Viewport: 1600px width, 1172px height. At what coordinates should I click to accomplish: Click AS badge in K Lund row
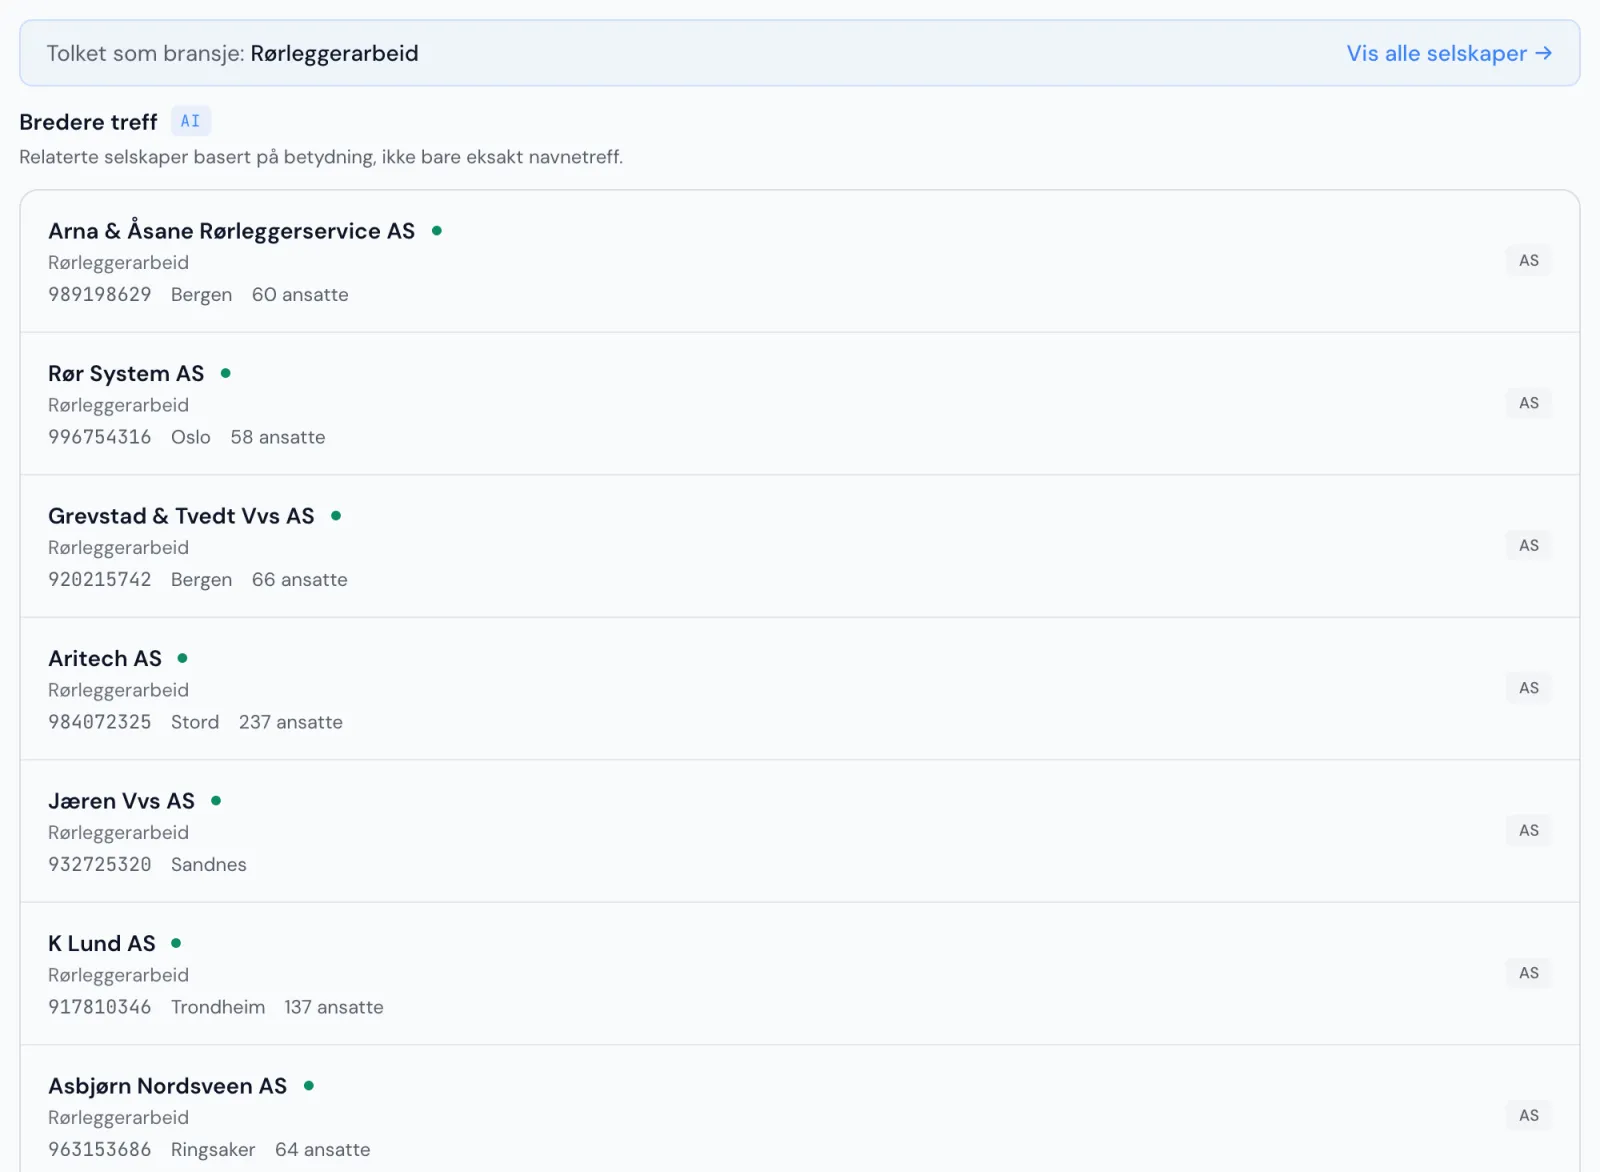point(1529,973)
